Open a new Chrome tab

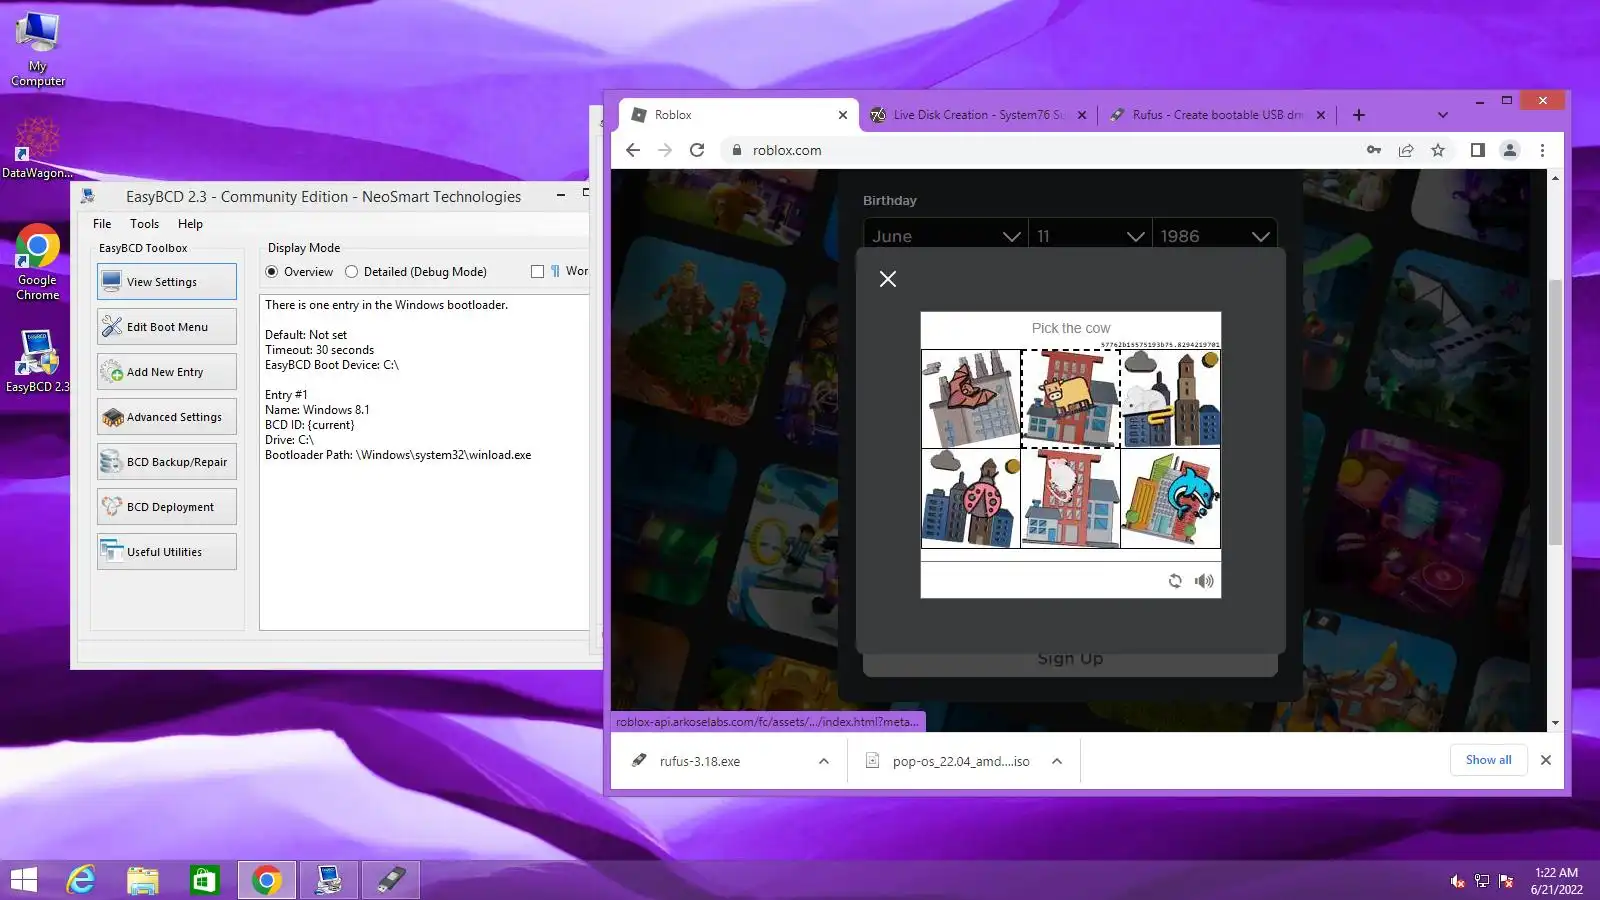[x=1358, y=115]
